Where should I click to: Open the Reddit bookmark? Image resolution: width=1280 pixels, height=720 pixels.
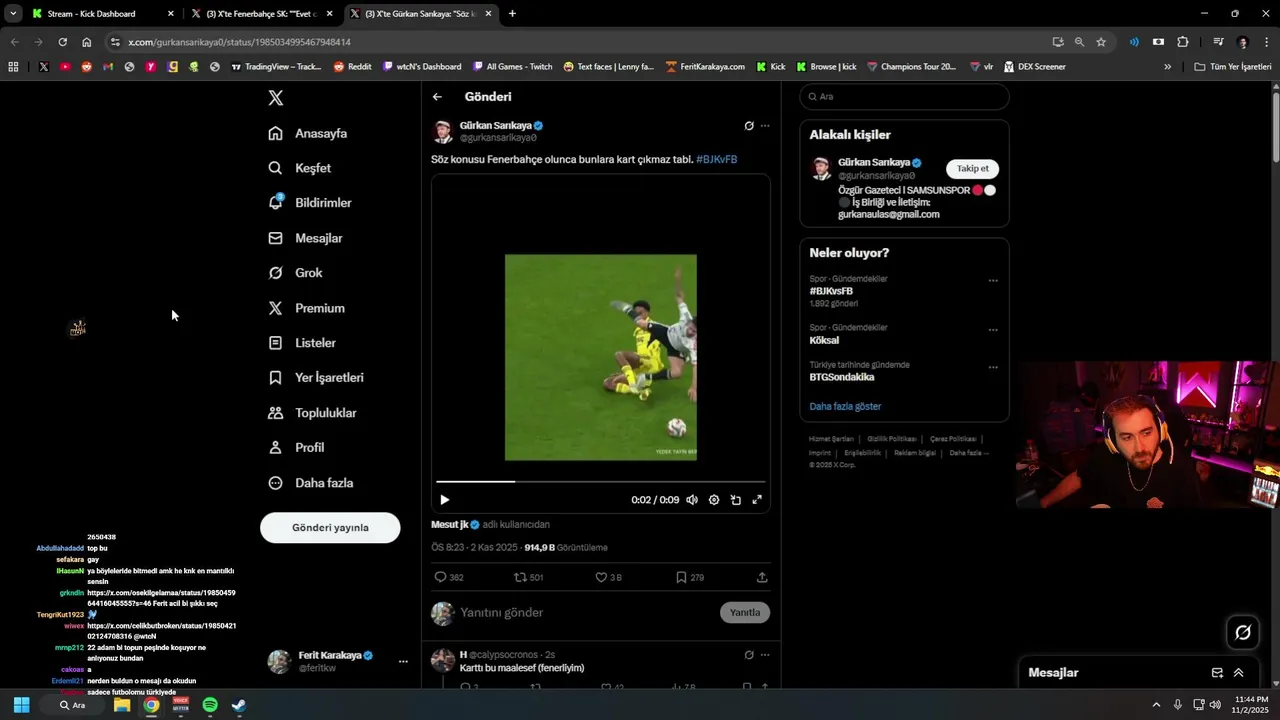[353, 67]
